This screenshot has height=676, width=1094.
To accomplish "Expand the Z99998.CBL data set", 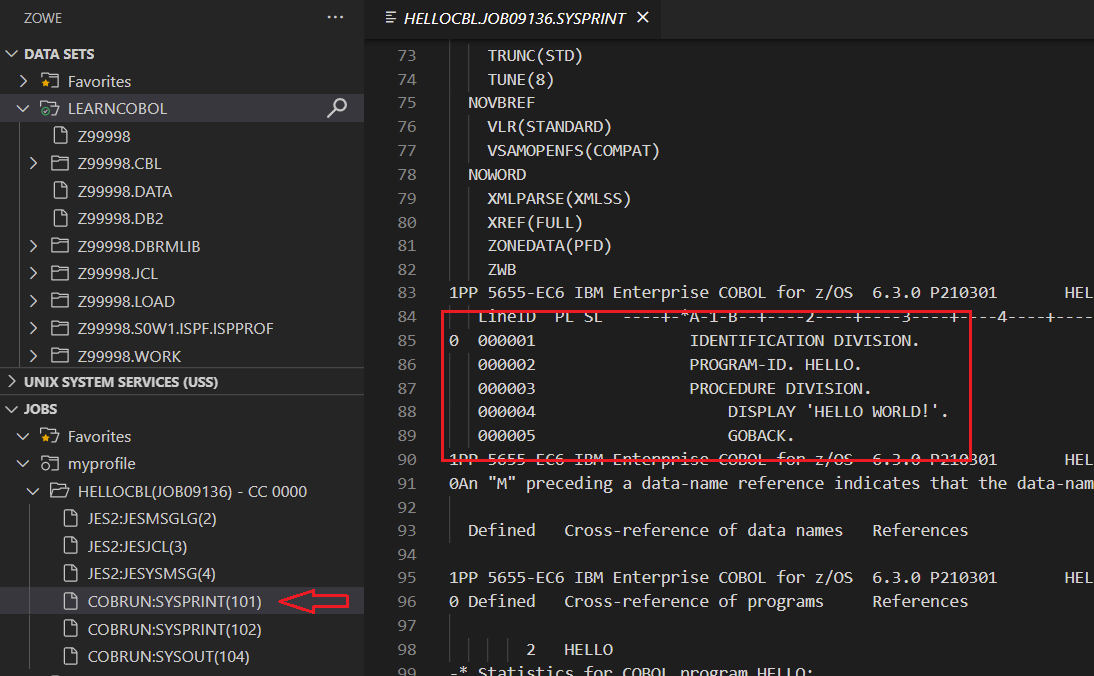I will coord(33,163).
